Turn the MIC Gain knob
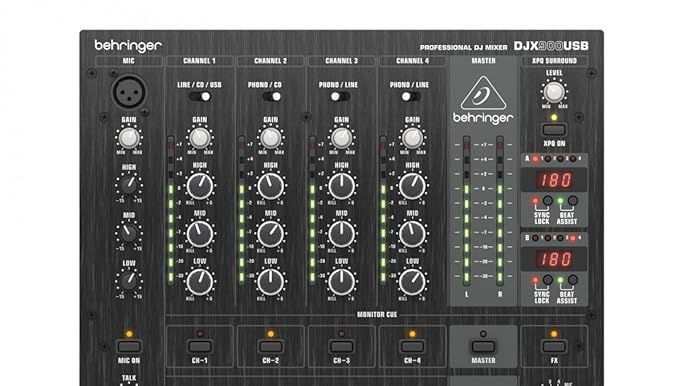 tap(129, 138)
